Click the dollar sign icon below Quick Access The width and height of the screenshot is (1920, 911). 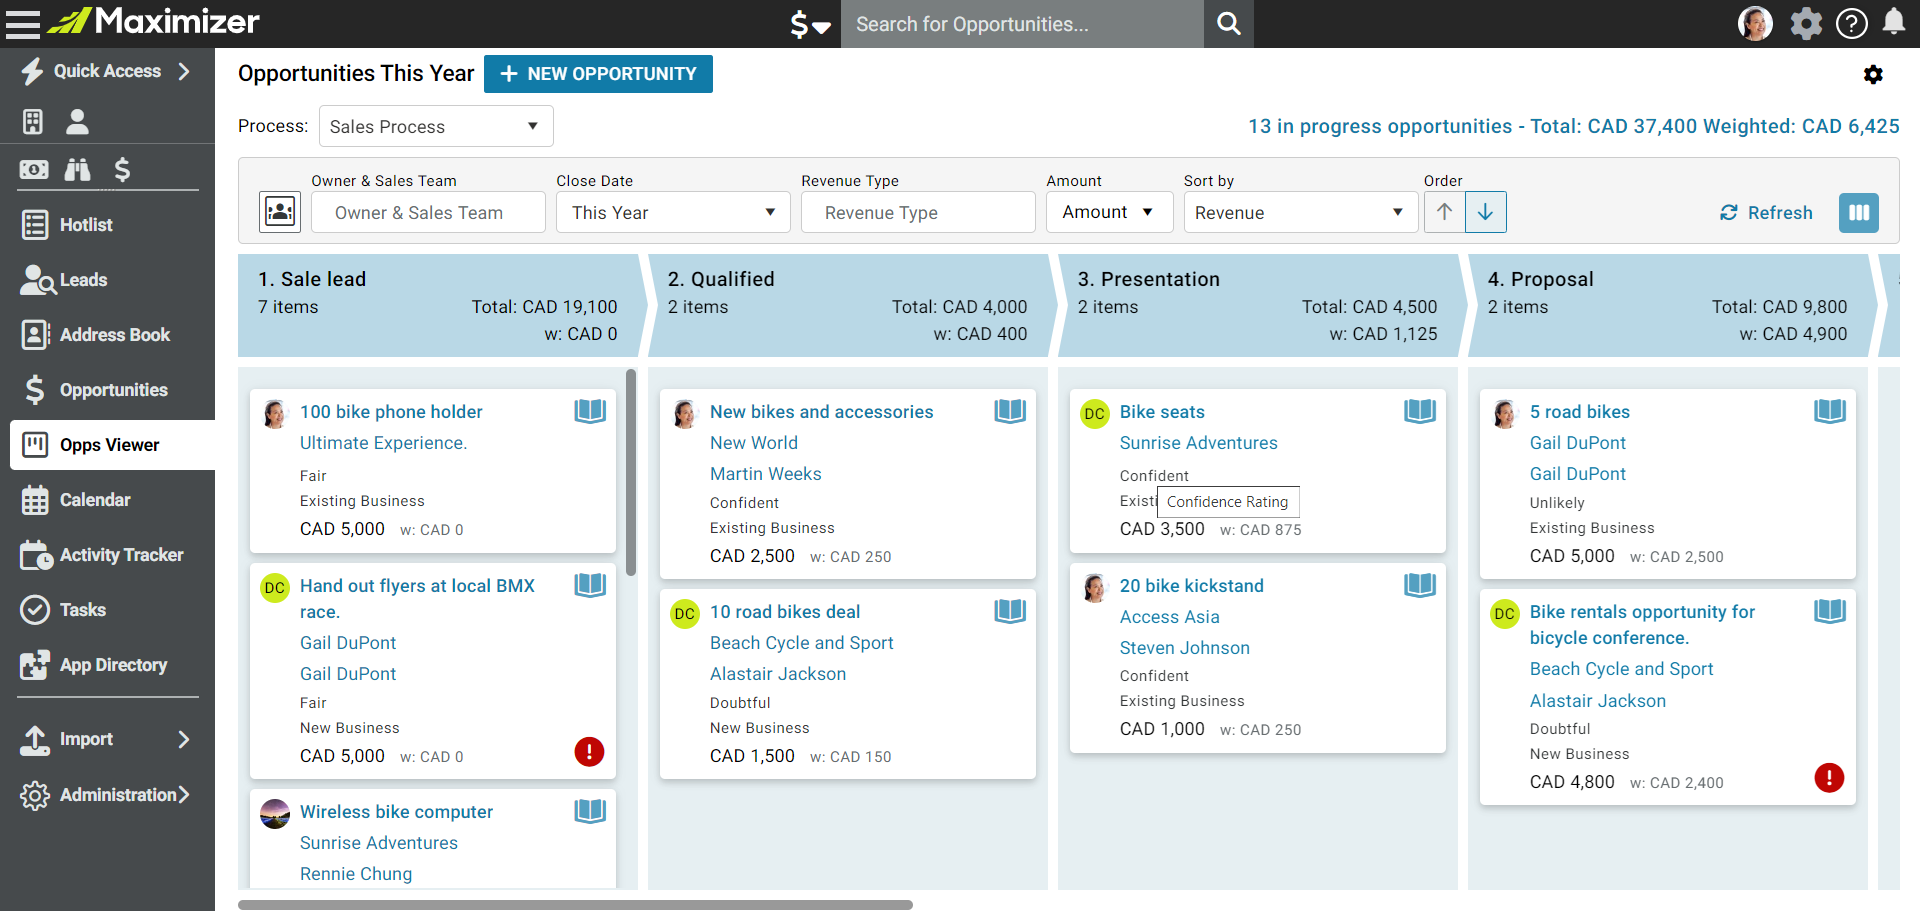pos(122,169)
